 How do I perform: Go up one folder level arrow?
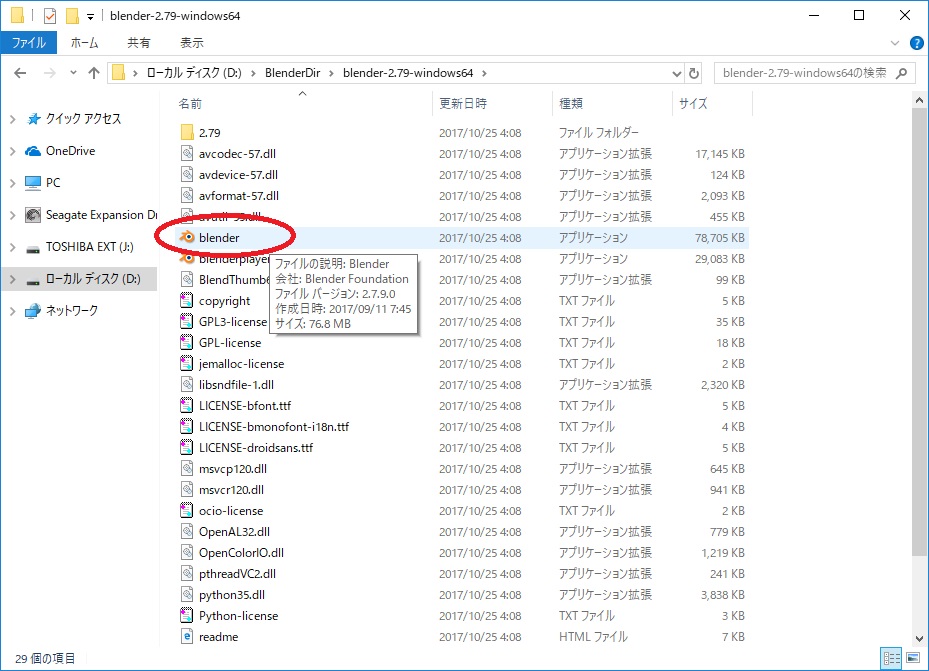click(x=94, y=73)
